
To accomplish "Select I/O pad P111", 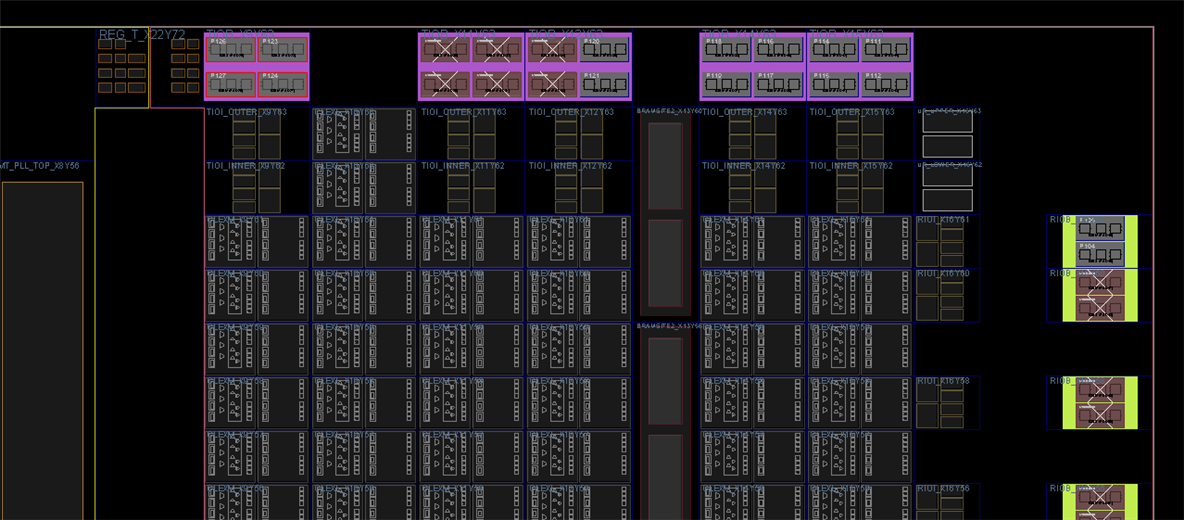I will point(886,50).
